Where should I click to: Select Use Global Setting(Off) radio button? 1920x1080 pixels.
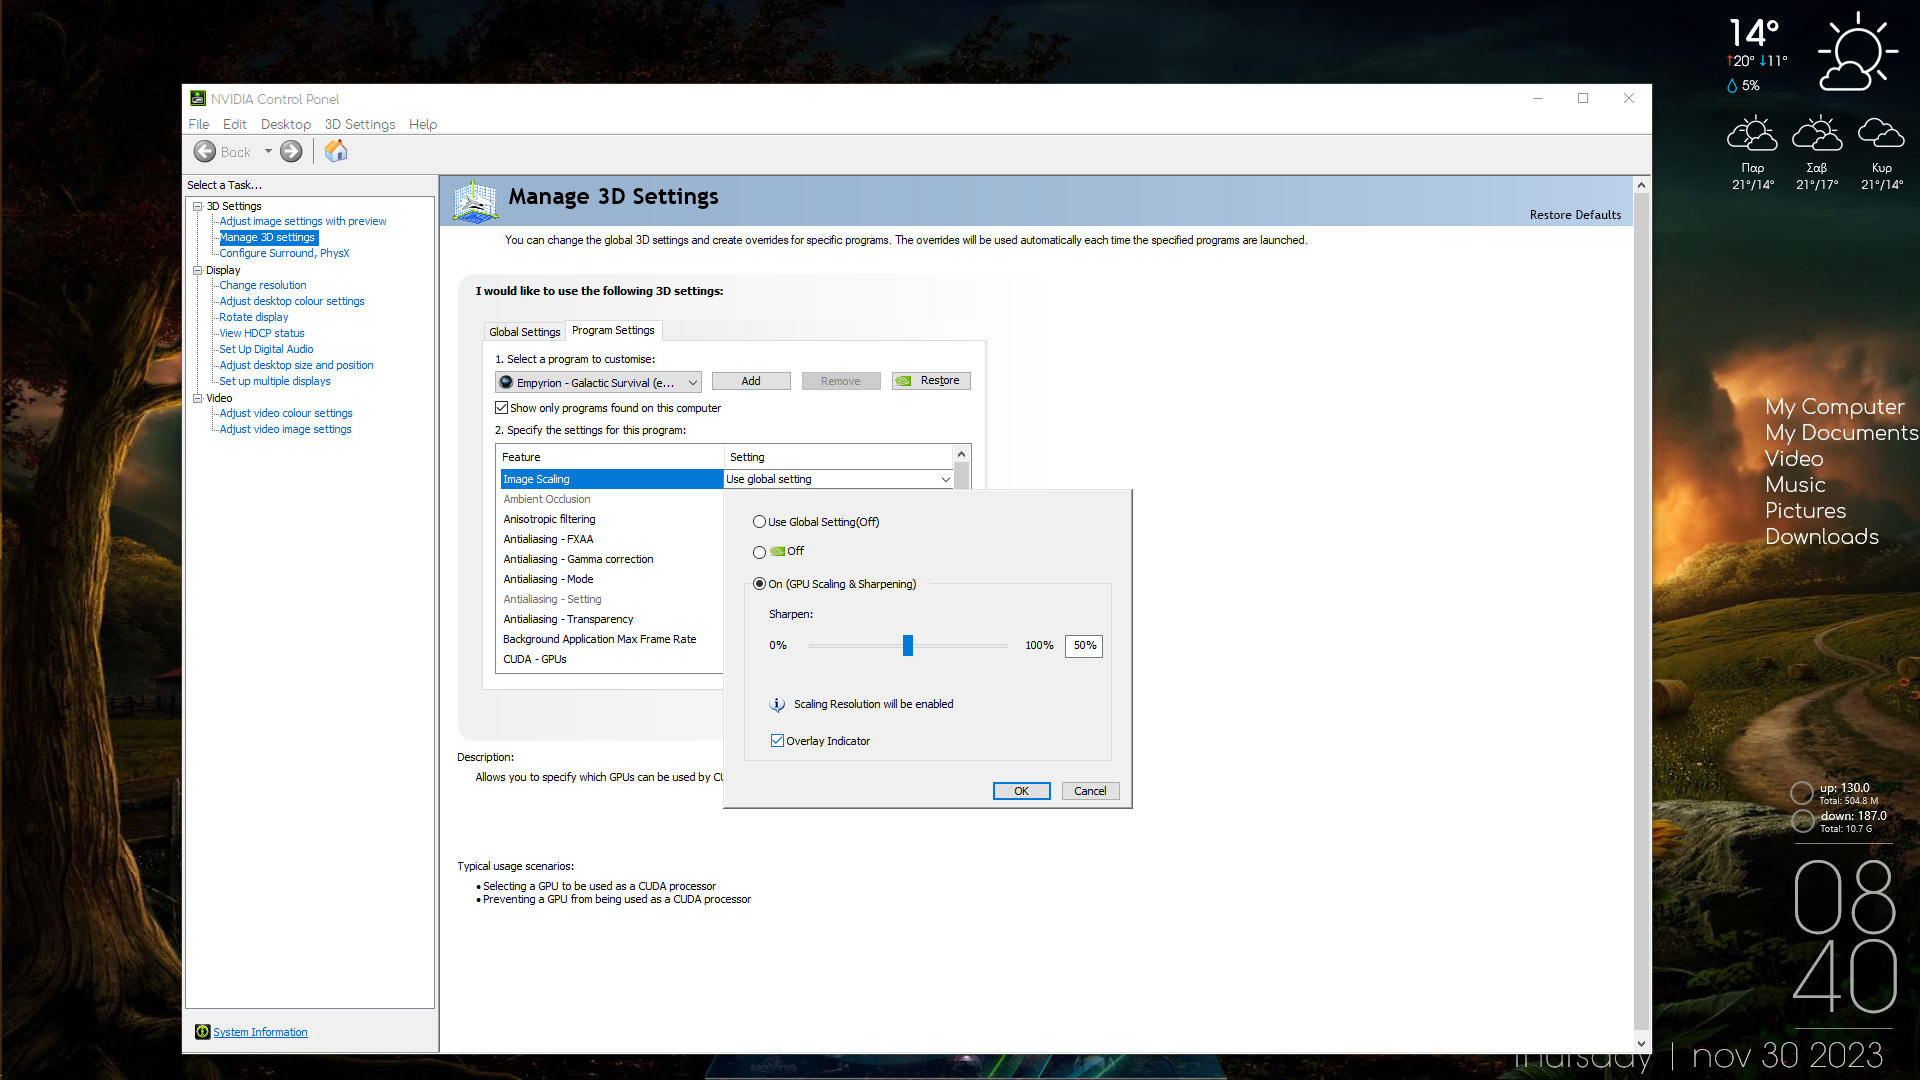(759, 522)
